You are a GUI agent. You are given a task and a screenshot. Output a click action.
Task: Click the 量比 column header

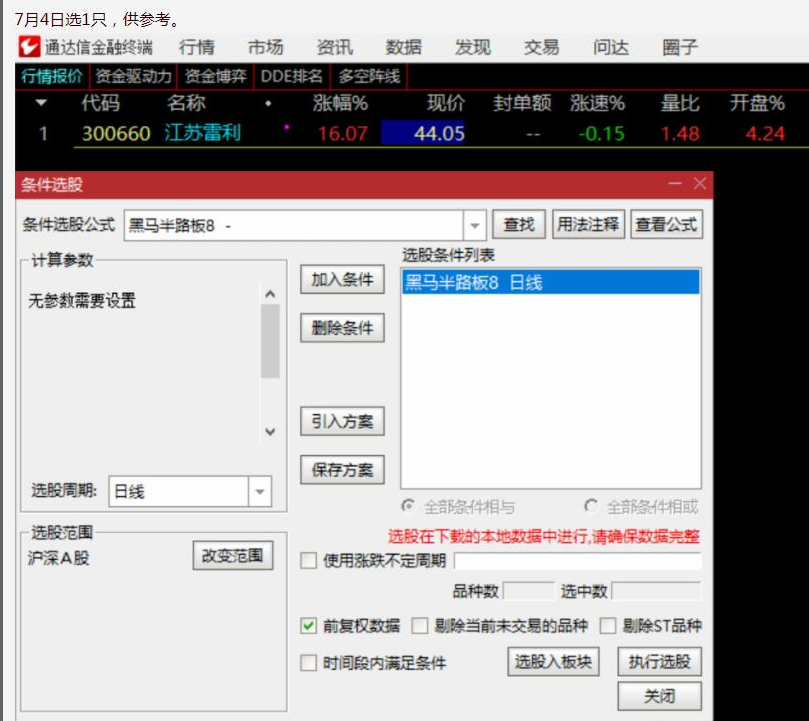(x=680, y=103)
